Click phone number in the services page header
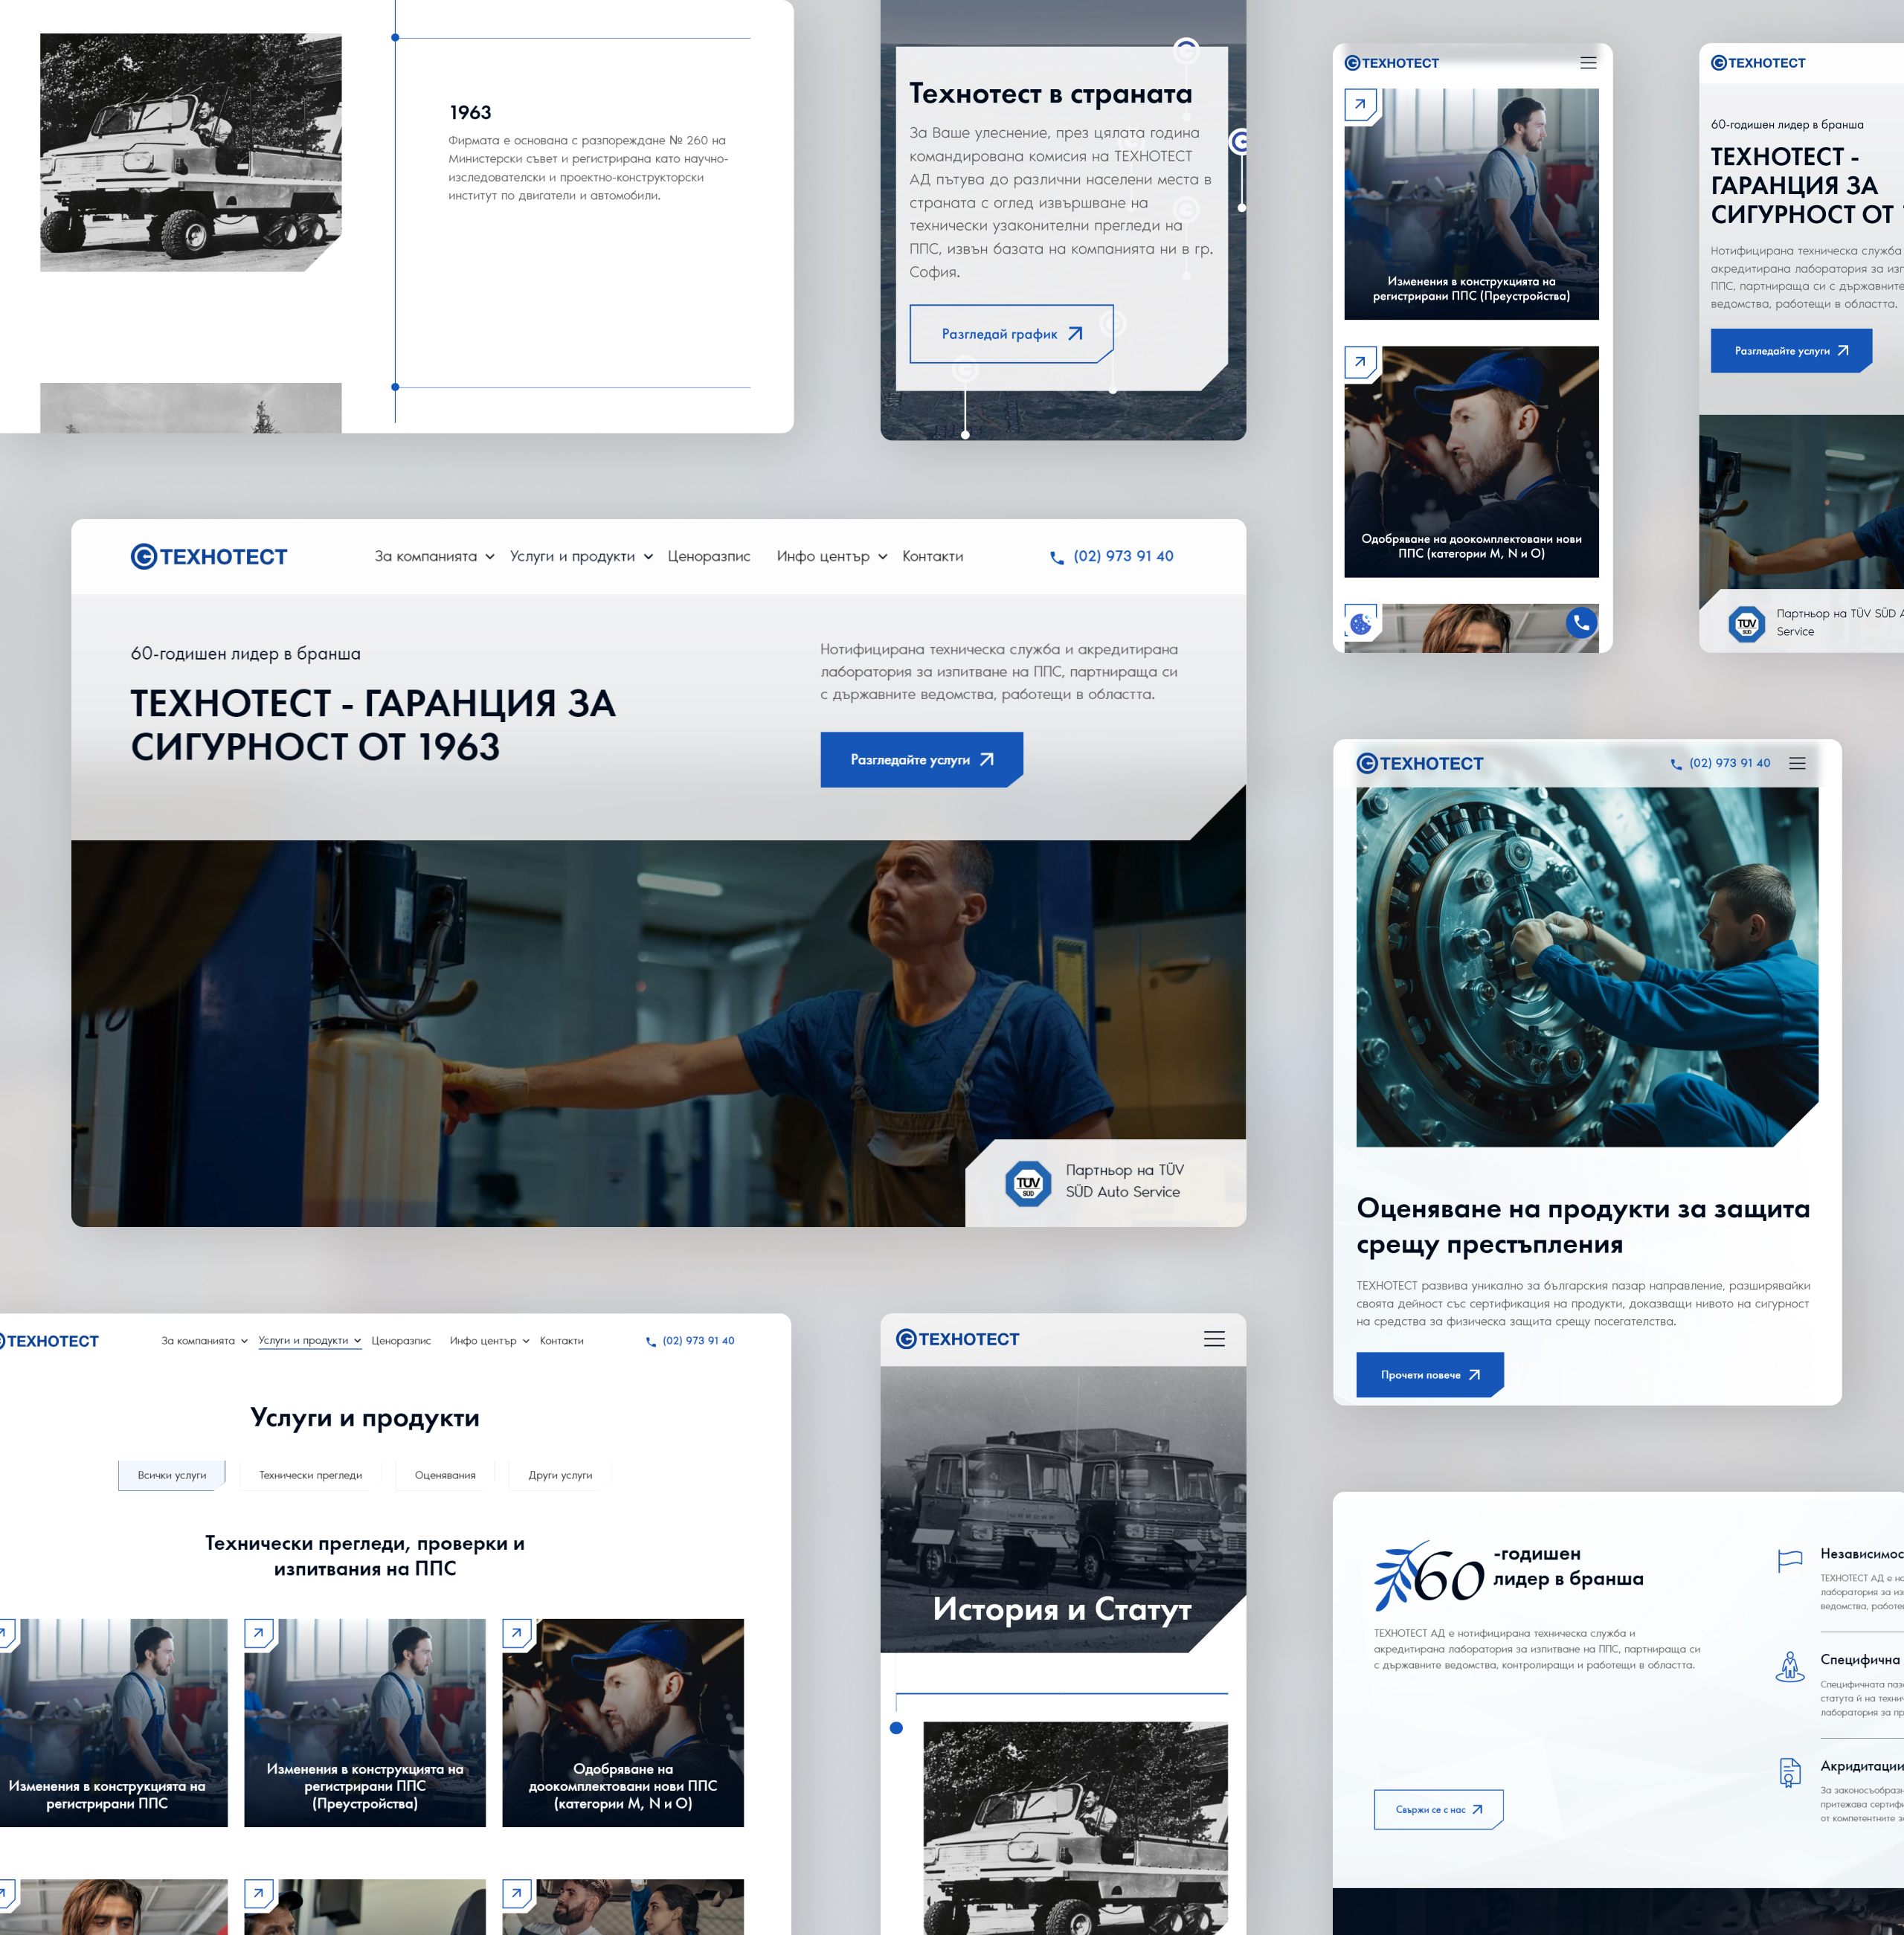 click(698, 1341)
